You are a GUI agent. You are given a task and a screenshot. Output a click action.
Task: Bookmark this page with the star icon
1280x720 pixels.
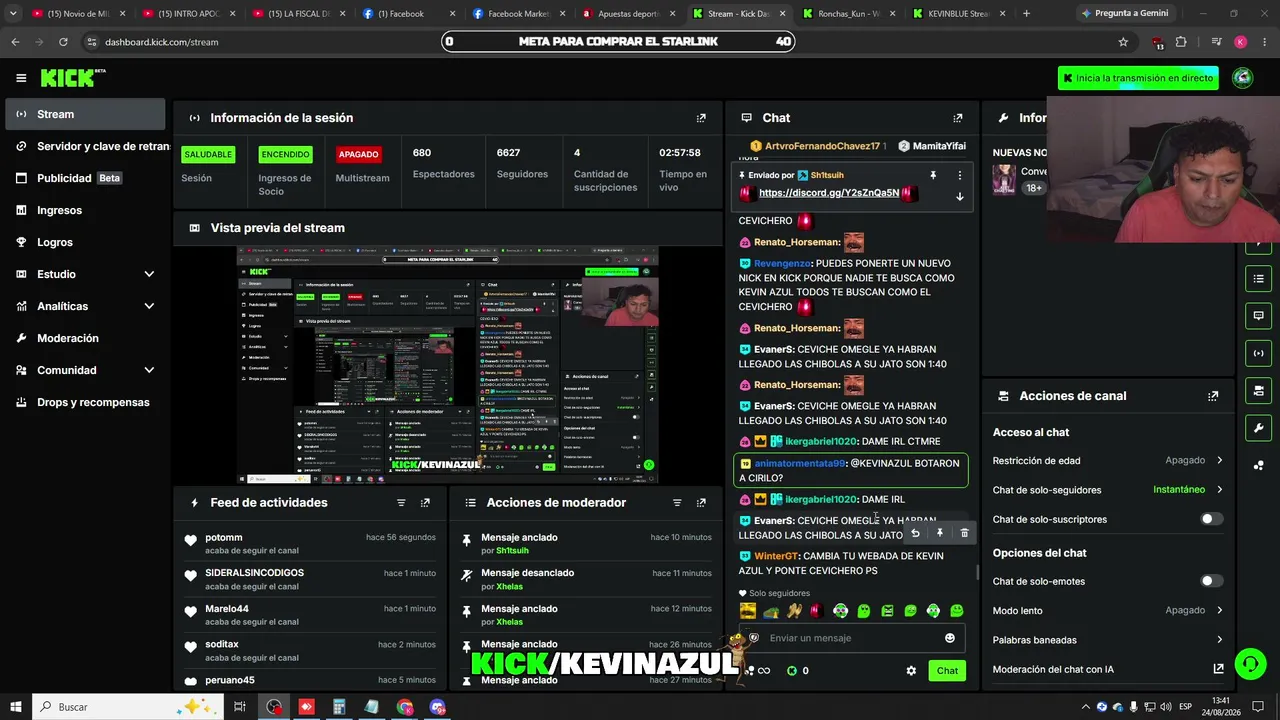pos(1123,42)
